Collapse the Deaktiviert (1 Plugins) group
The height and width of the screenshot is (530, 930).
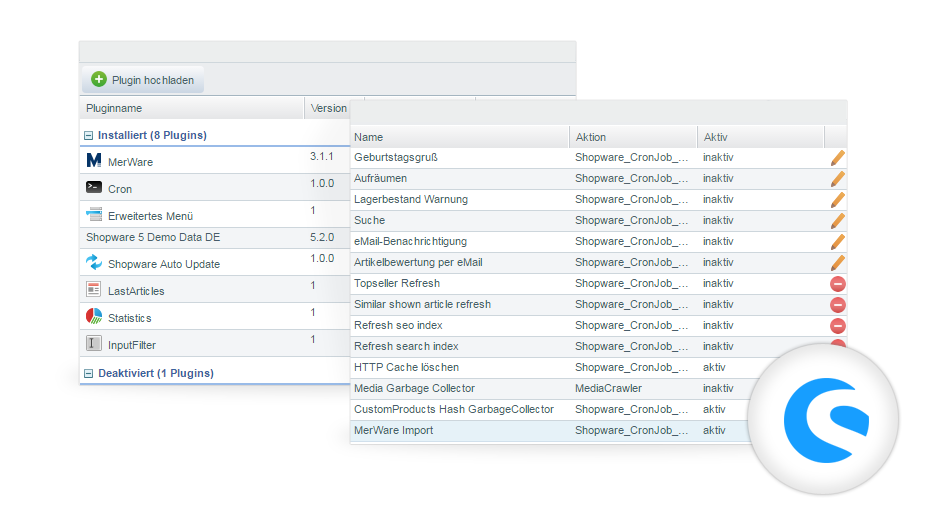pos(88,373)
